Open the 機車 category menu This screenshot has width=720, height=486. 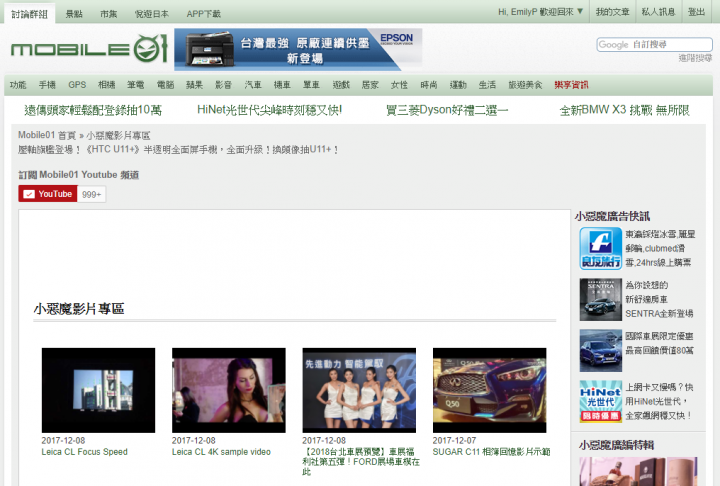(282, 85)
